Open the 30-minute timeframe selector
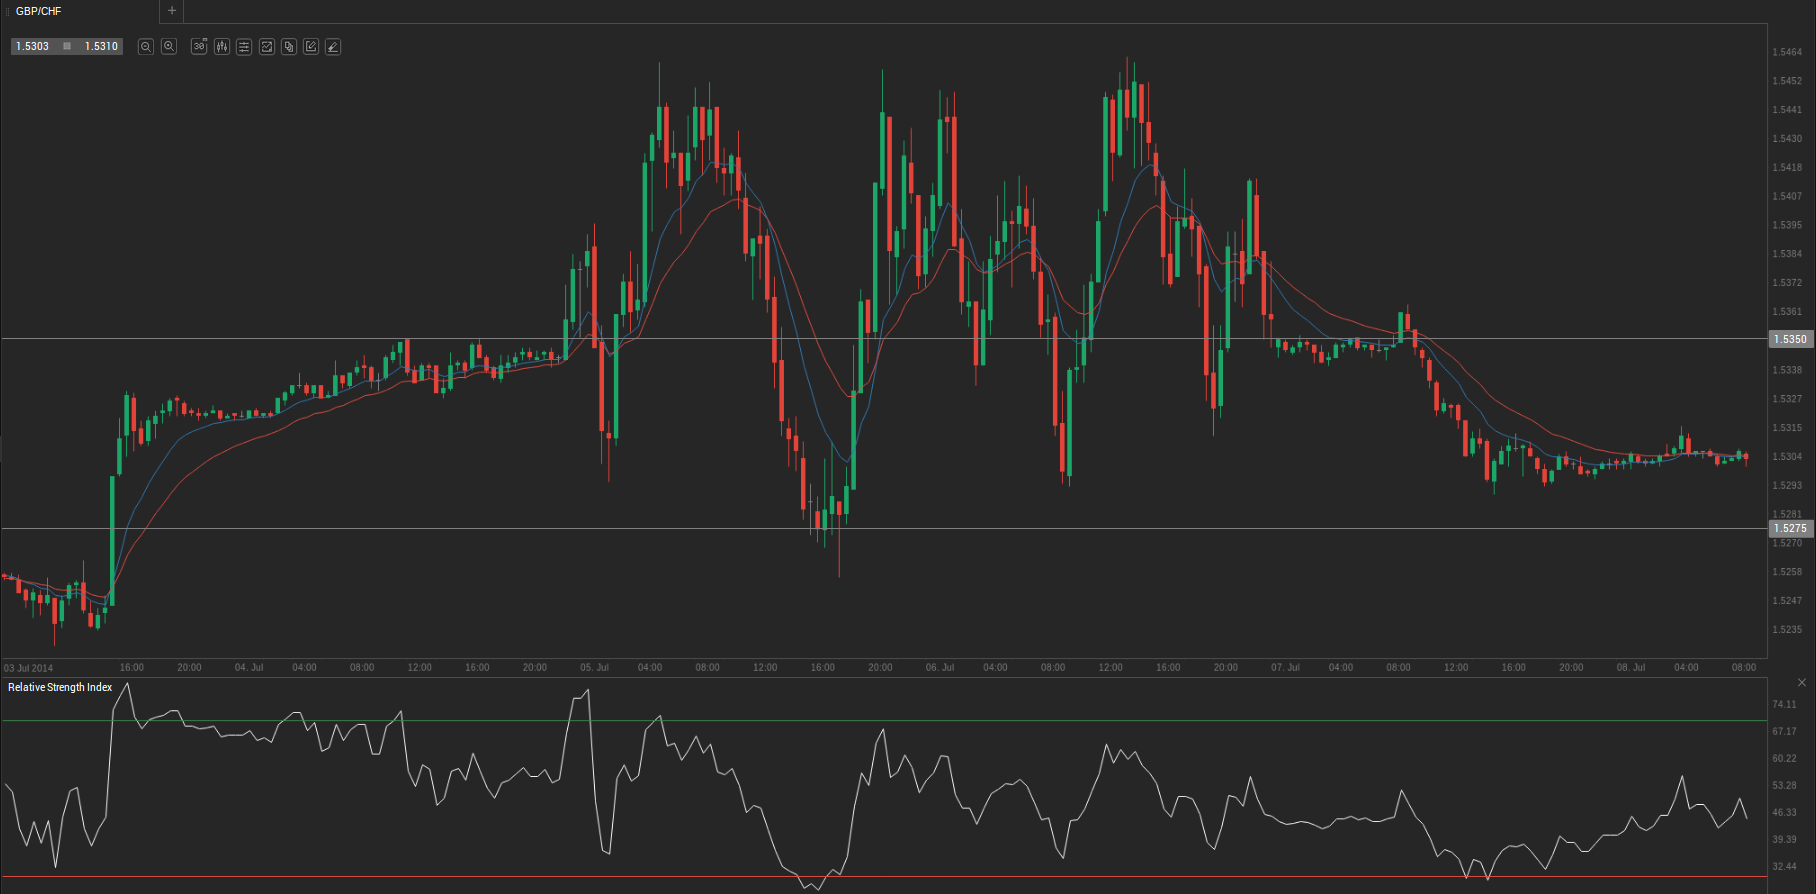 199,47
